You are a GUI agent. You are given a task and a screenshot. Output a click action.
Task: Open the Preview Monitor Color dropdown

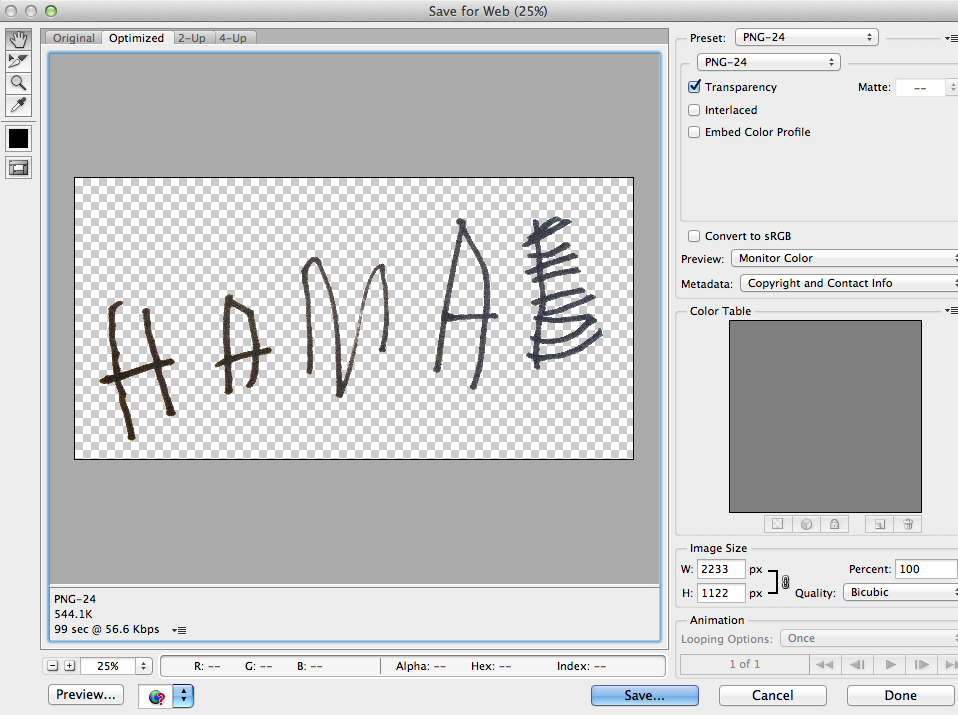[x=844, y=258]
